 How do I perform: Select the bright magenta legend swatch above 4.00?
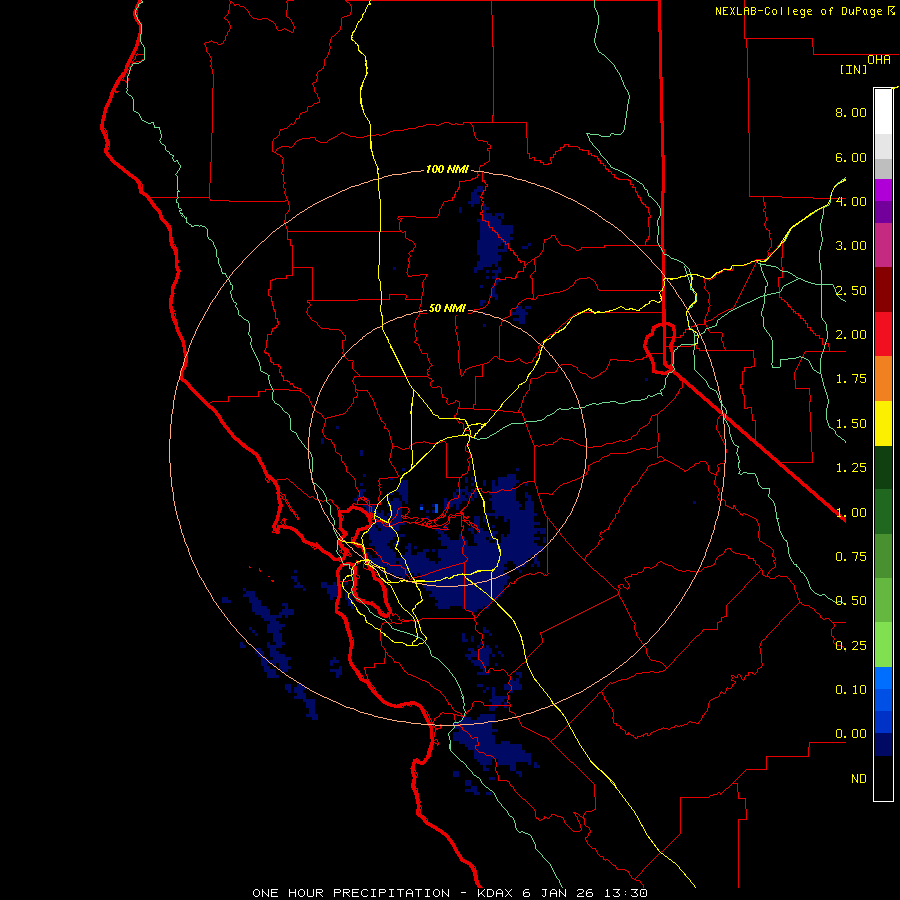(883, 190)
